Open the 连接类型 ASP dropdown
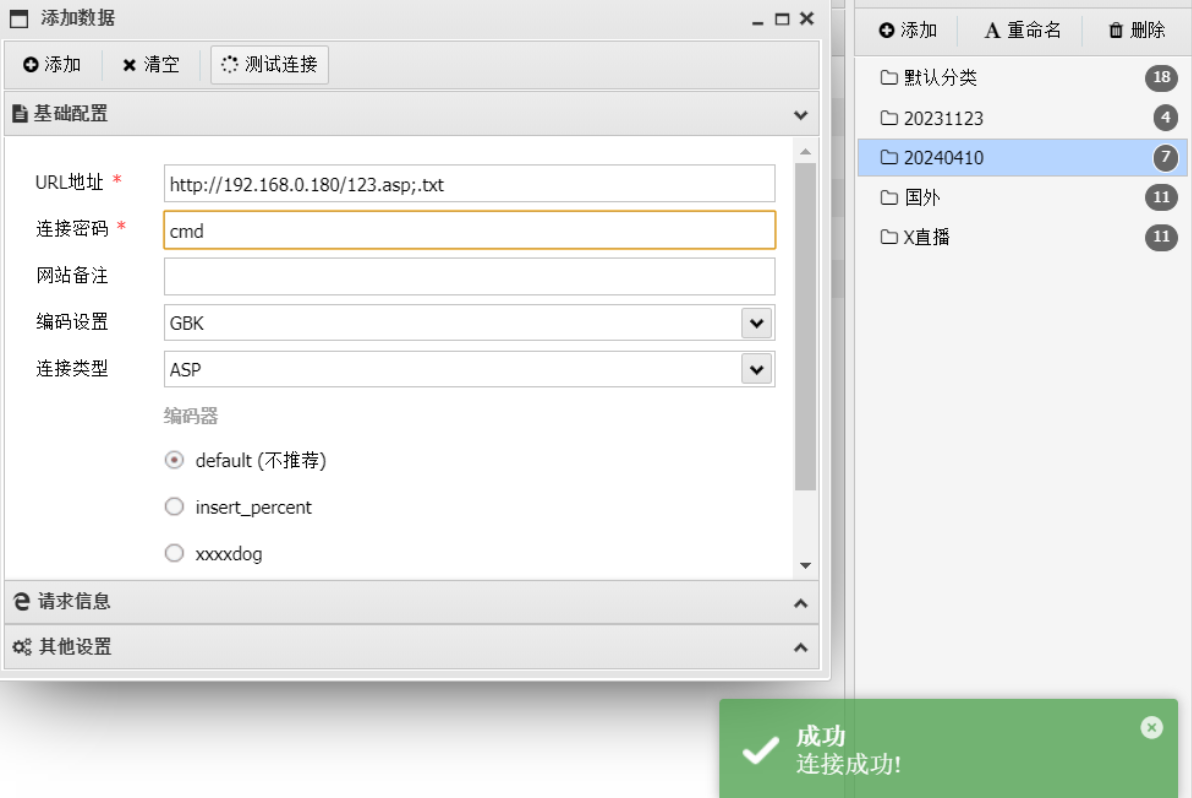 (756, 369)
